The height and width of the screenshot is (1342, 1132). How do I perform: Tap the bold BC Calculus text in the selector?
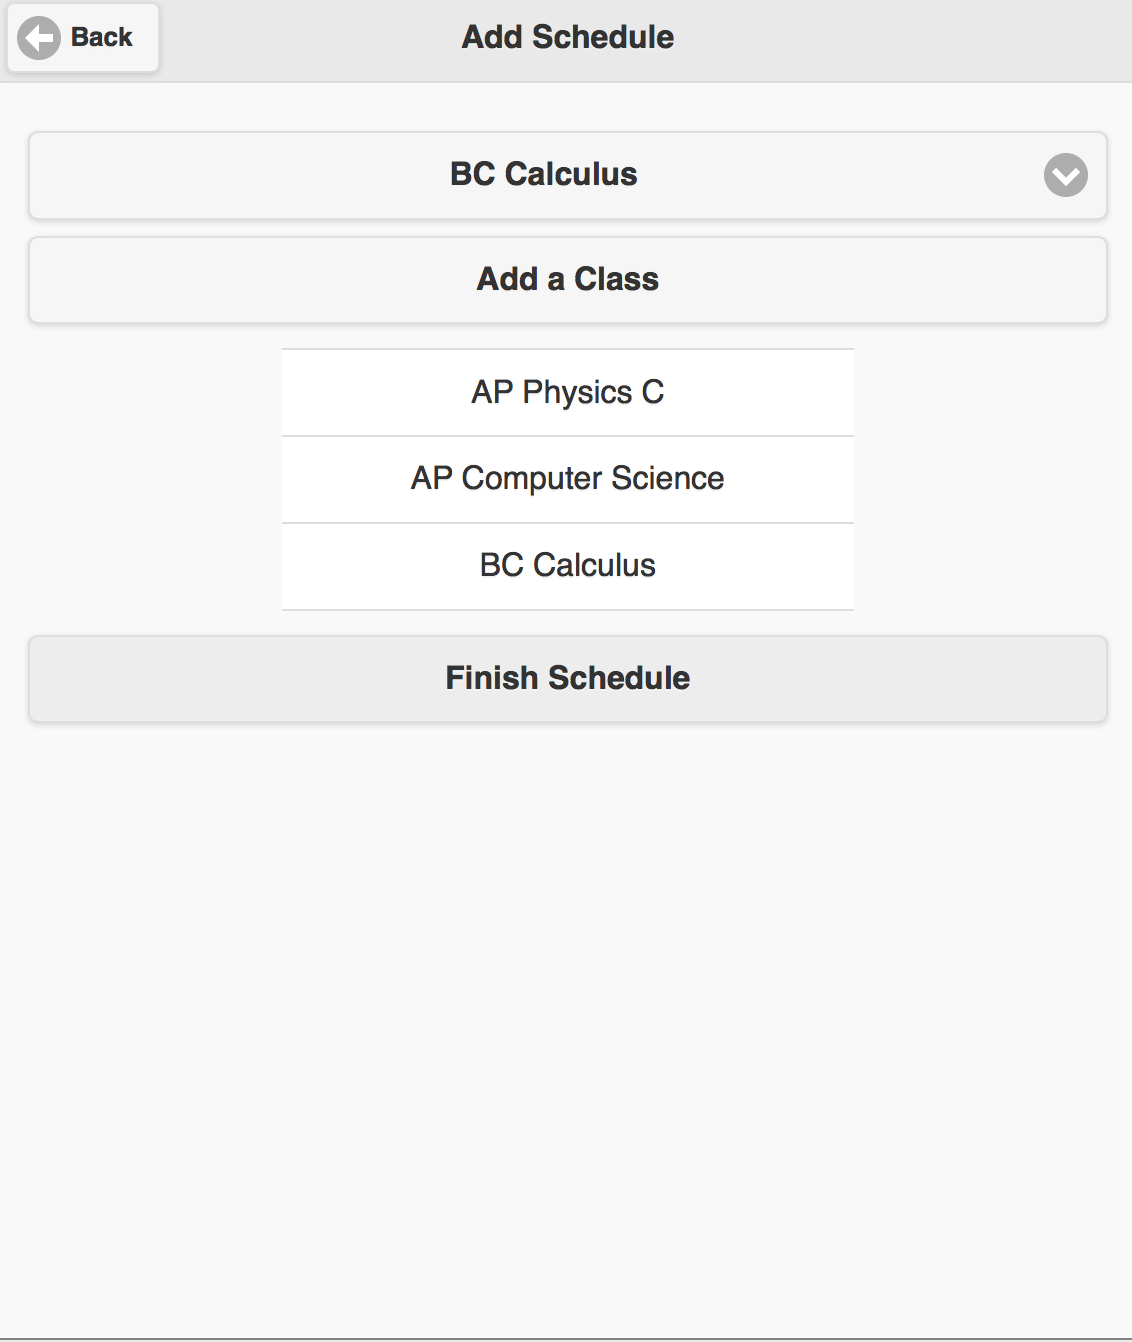pyautogui.click(x=544, y=174)
